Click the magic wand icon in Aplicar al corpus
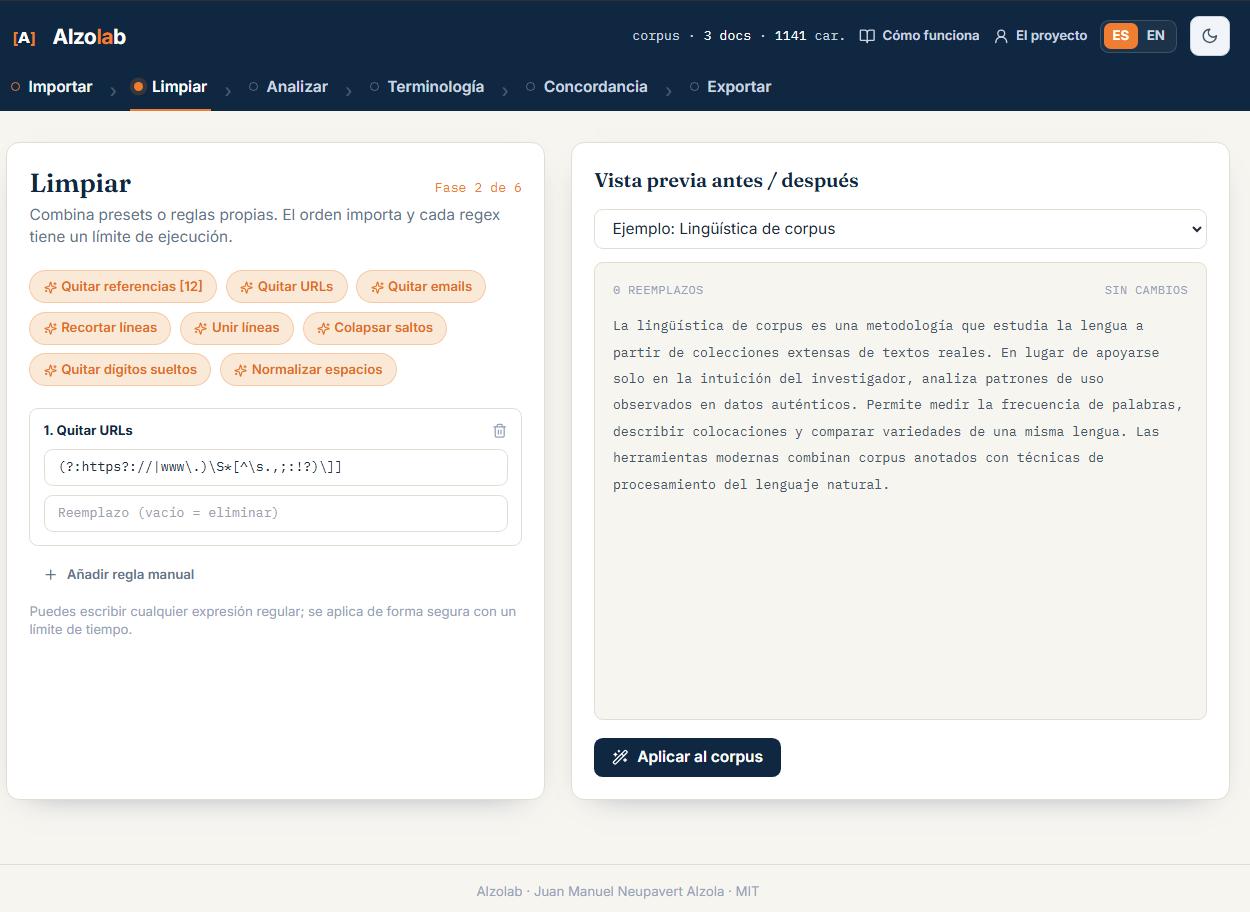The width and height of the screenshot is (1250, 912). [620, 757]
